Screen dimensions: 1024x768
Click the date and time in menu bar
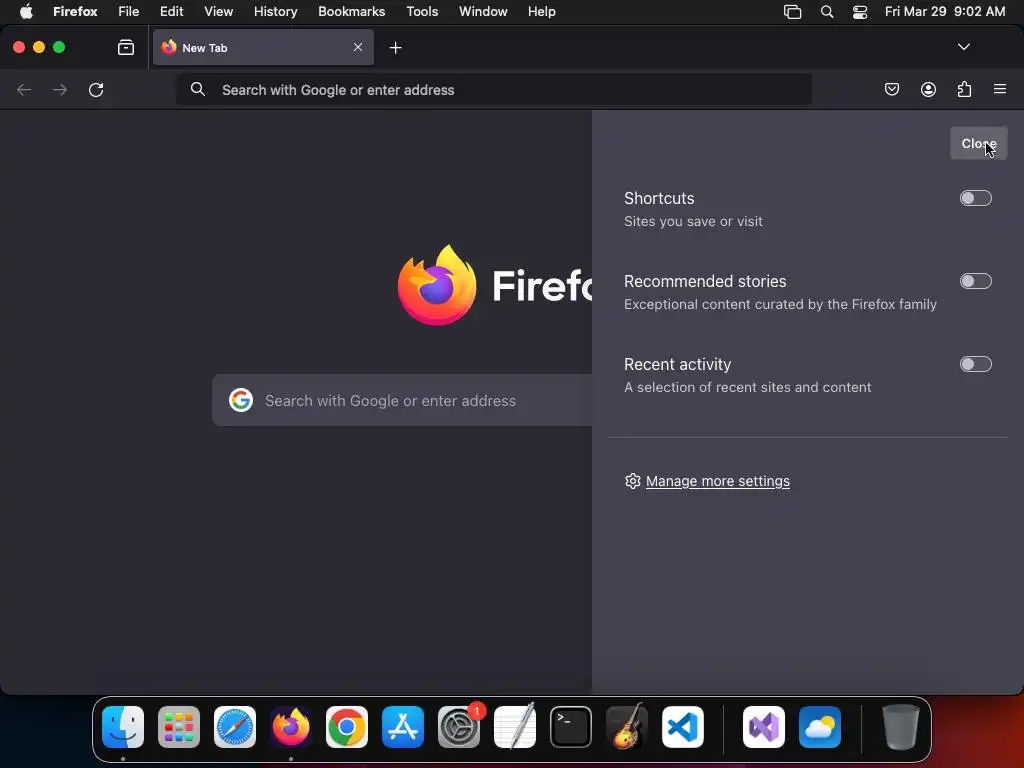[944, 12]
